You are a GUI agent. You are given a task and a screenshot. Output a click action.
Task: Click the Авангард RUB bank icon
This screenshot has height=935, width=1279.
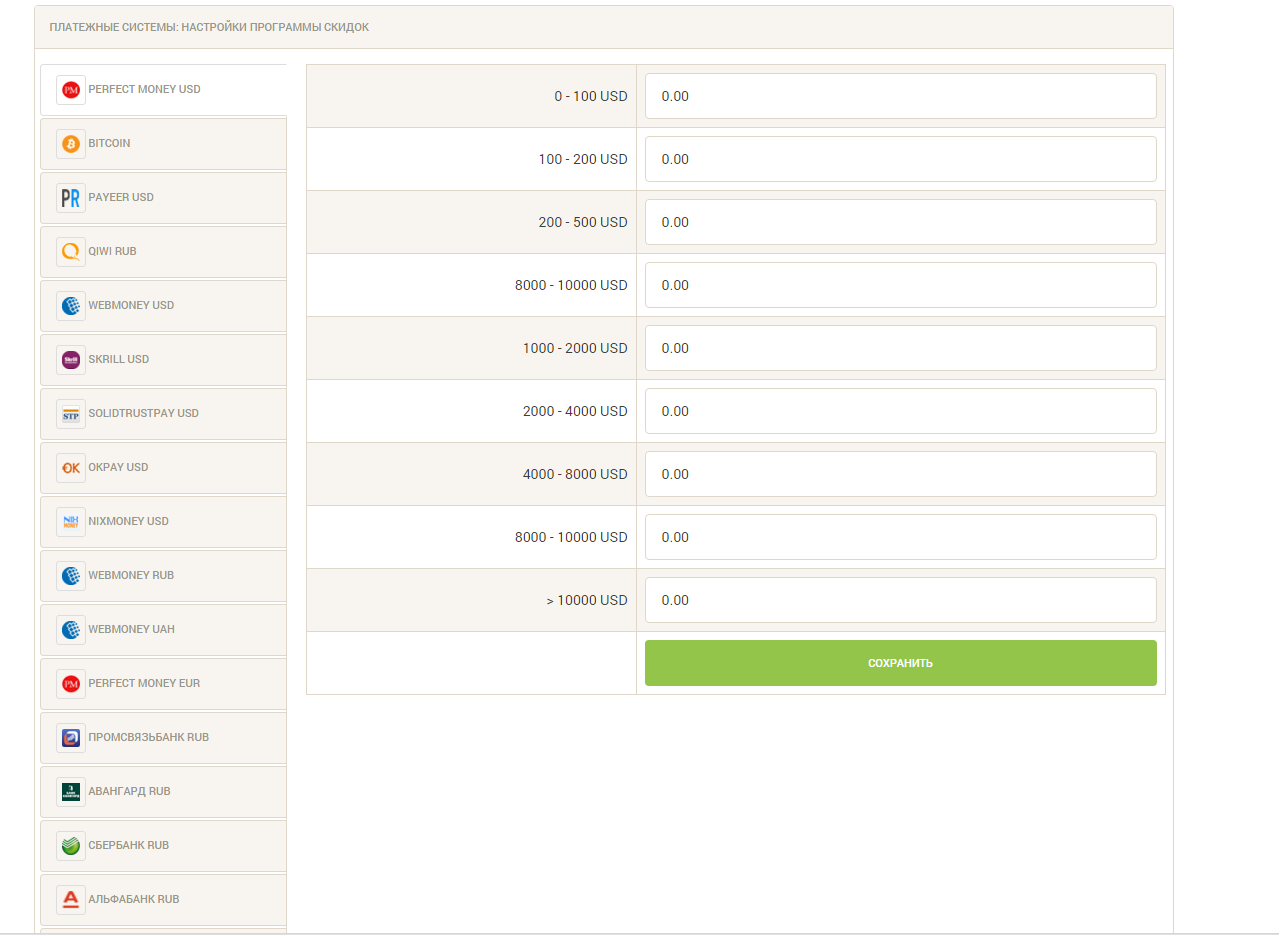71,792
